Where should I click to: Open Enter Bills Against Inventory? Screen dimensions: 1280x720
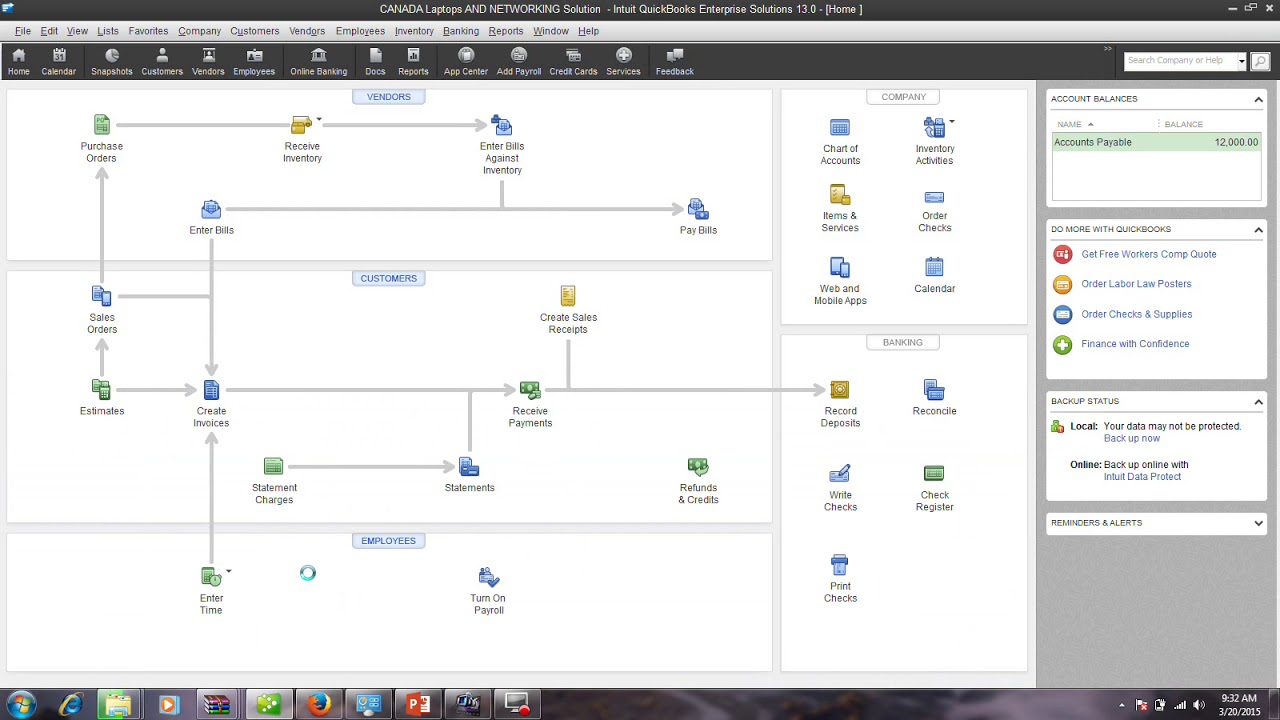502,125
